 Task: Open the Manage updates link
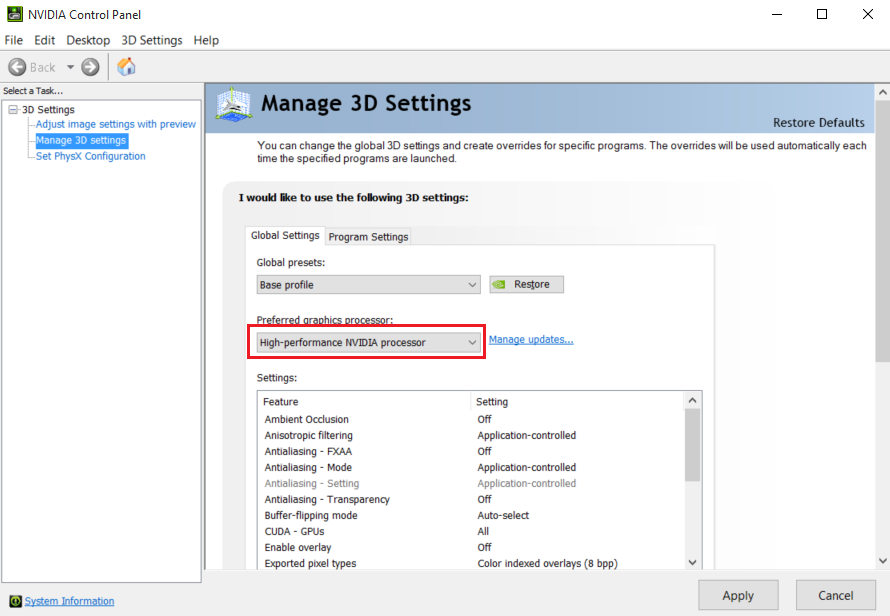click(x=531, y=339)
